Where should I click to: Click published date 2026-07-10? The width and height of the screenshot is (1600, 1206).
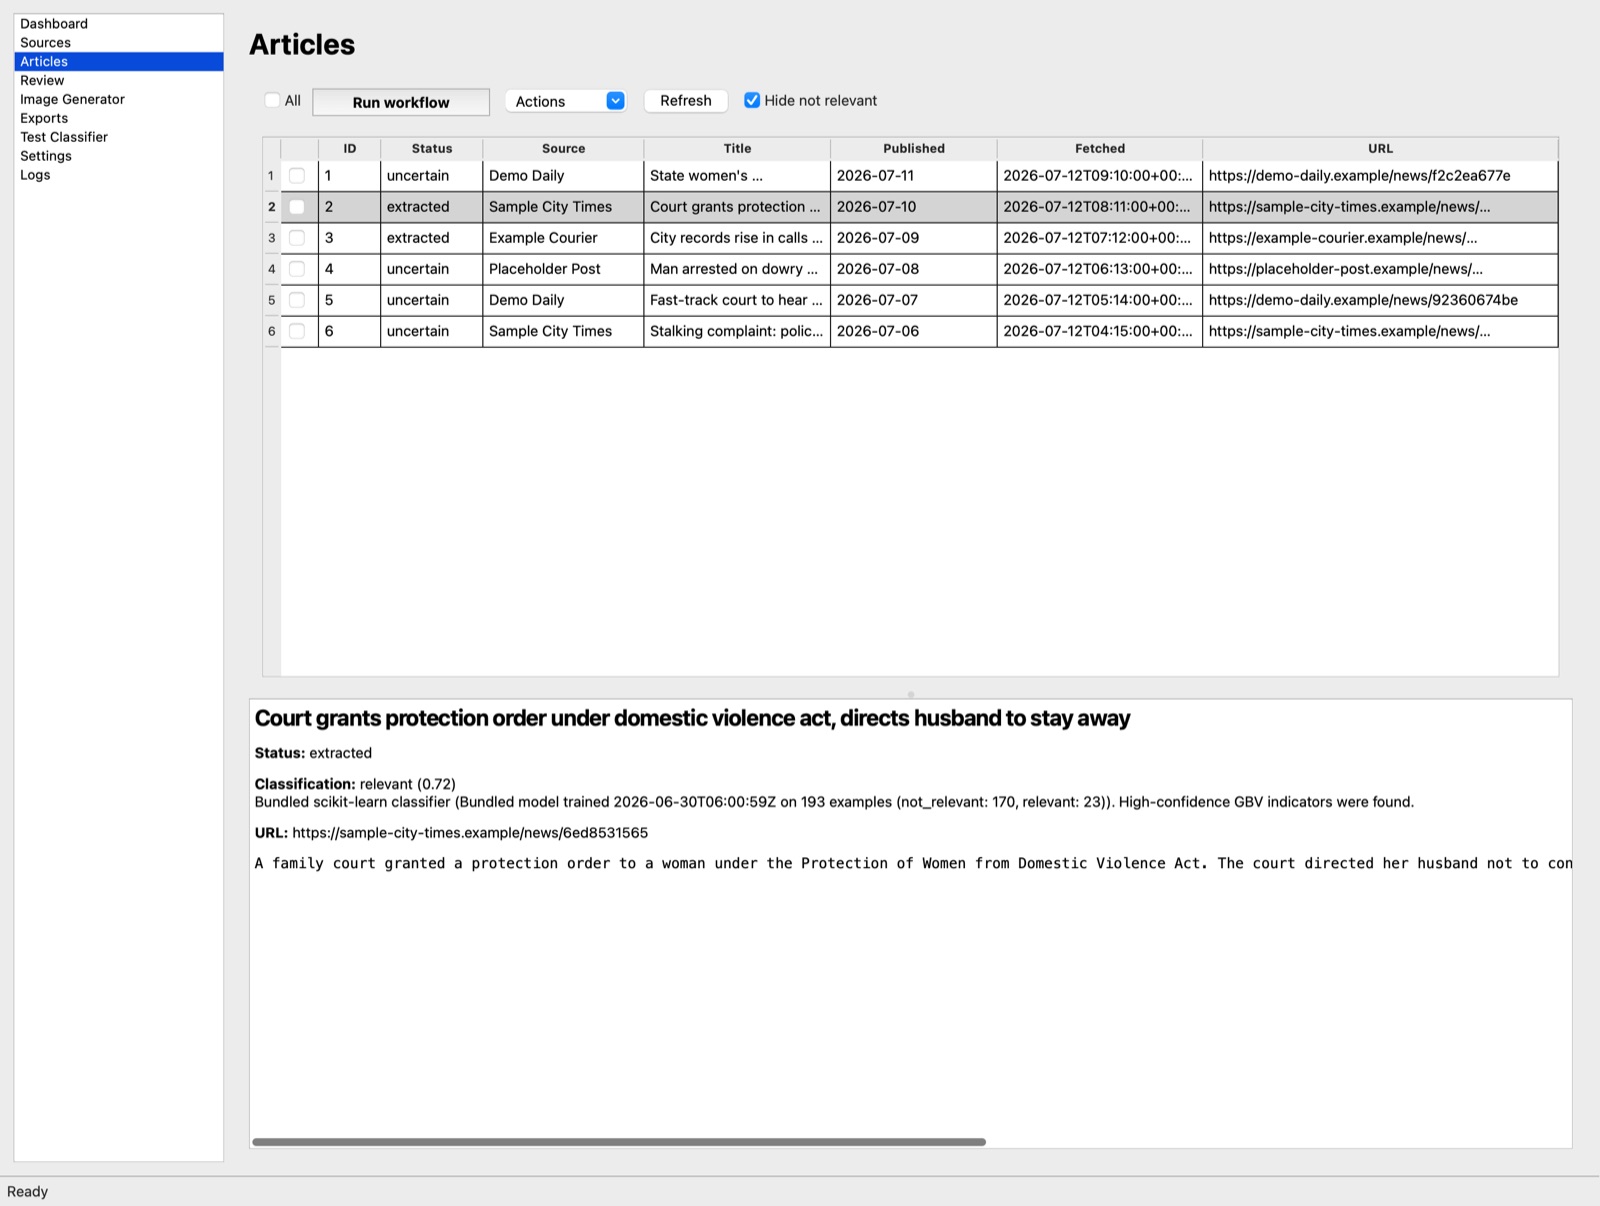[914, 207]
